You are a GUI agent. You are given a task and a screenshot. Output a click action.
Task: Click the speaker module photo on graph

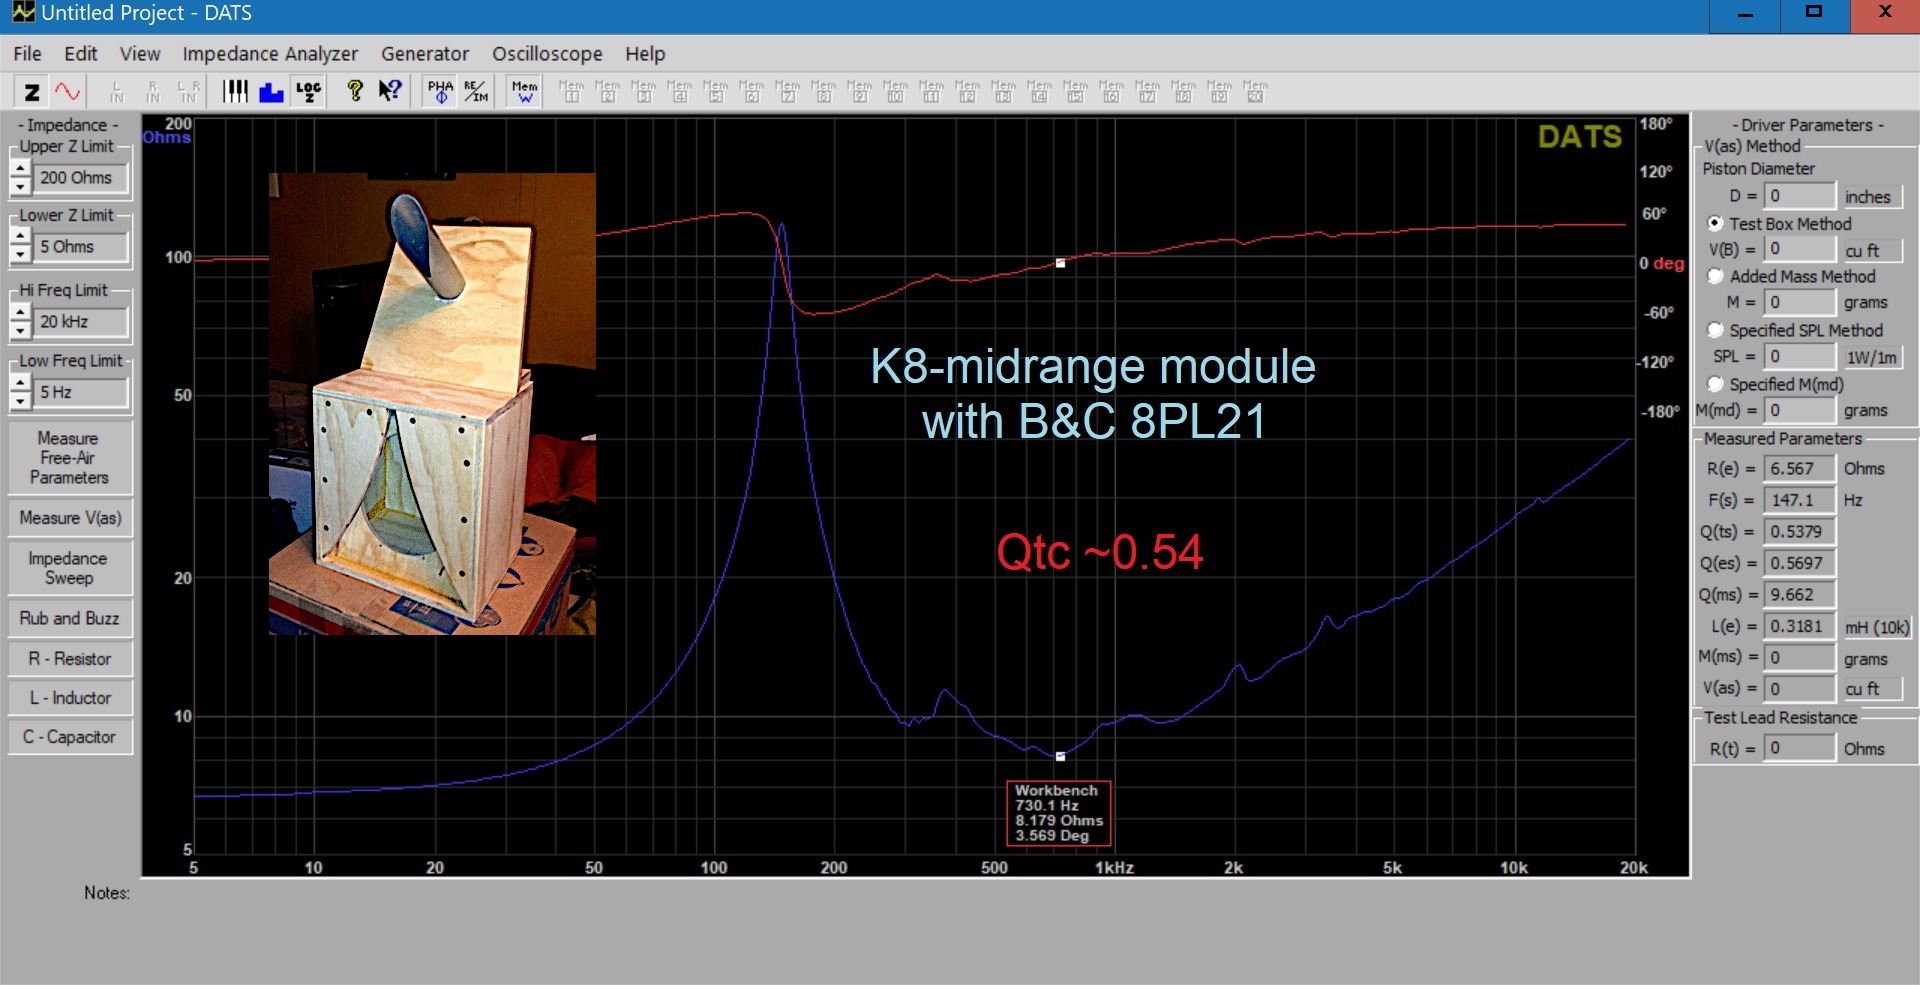tap(432, 403)
